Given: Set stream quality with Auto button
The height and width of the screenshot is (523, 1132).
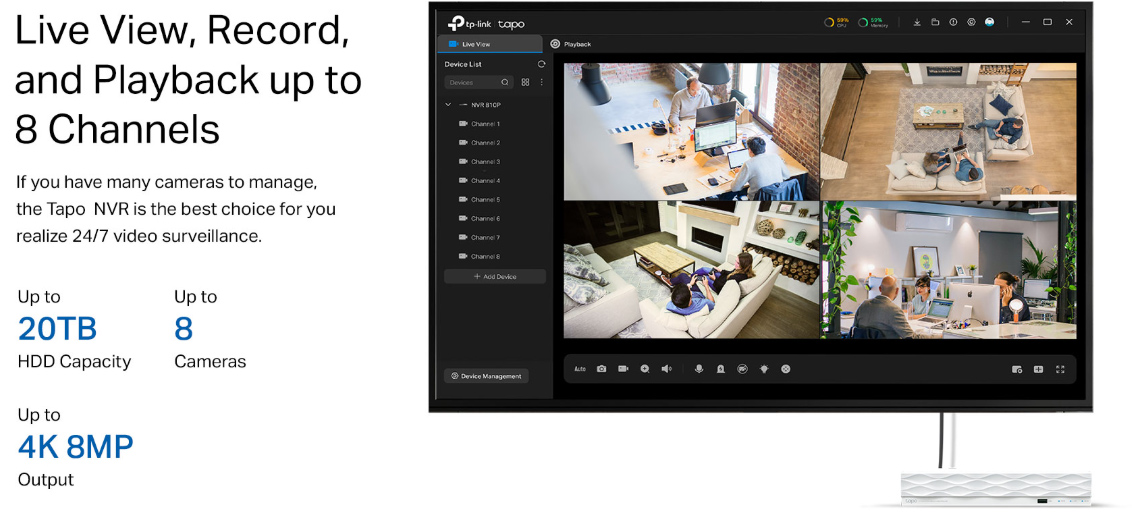Looking at the screenshot, I should pos(580,369).
